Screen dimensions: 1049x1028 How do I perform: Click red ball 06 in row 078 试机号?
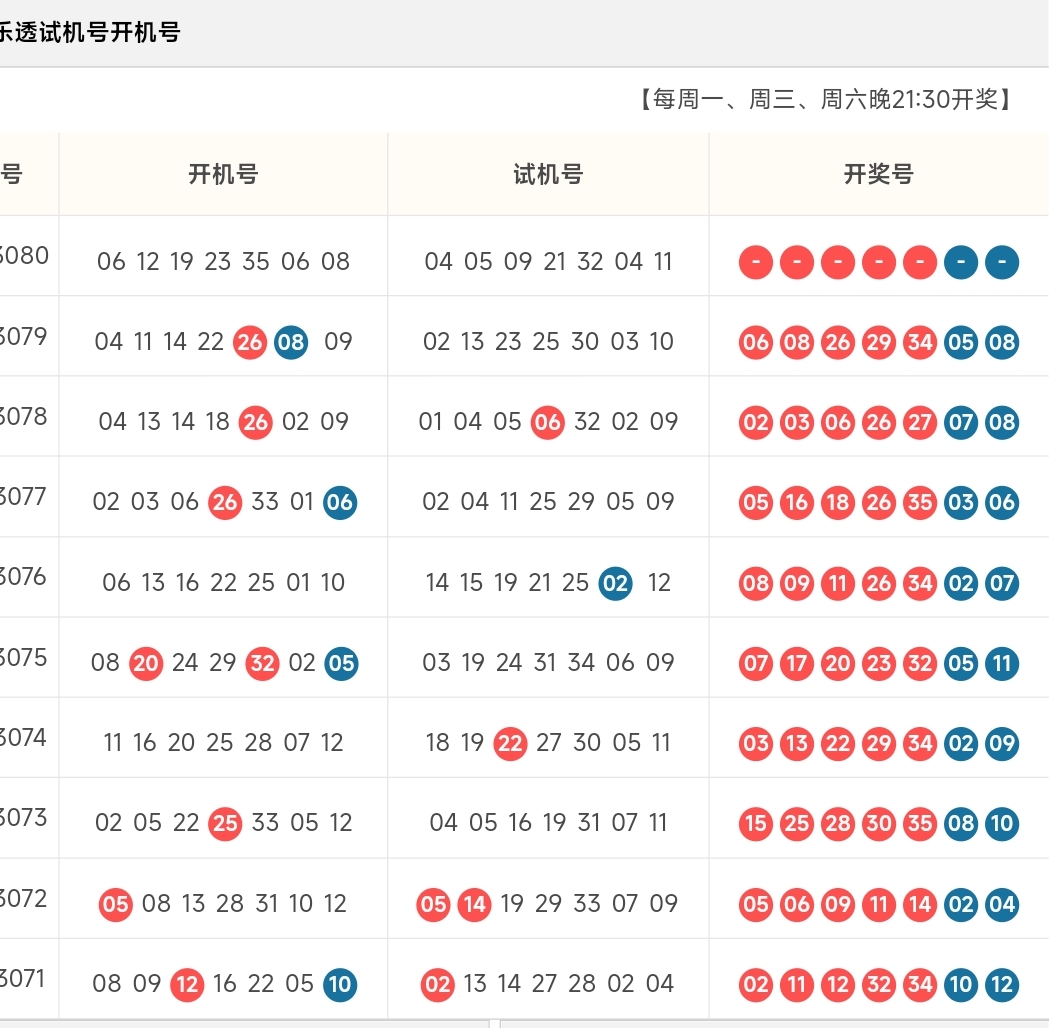coord(547,422)
